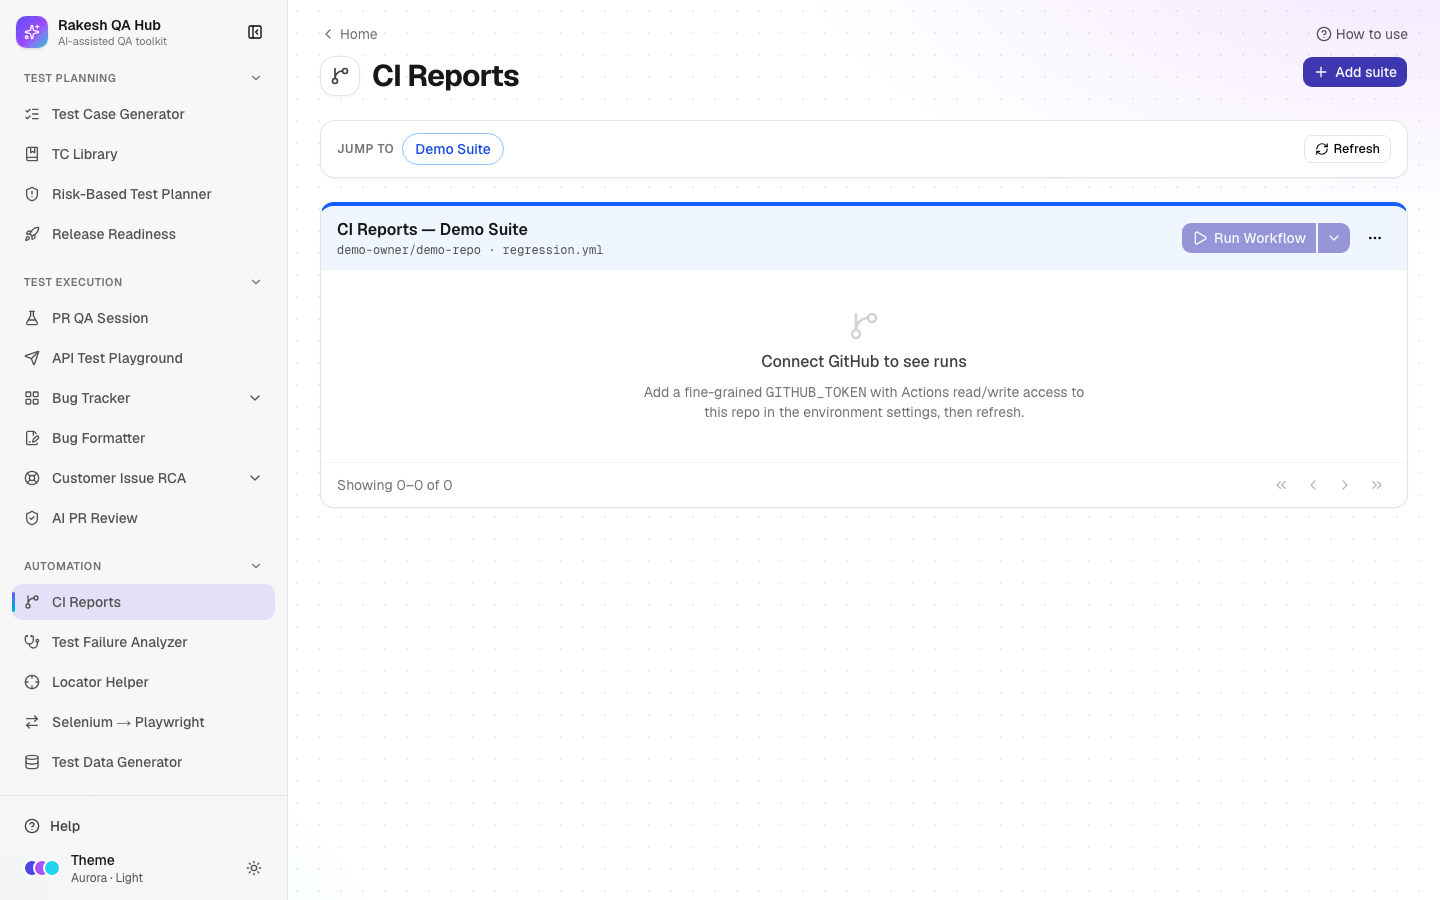1440x900 pixels.
Task: Toggle light/dark mode with sun icon
Action: (x=254, y=868)
